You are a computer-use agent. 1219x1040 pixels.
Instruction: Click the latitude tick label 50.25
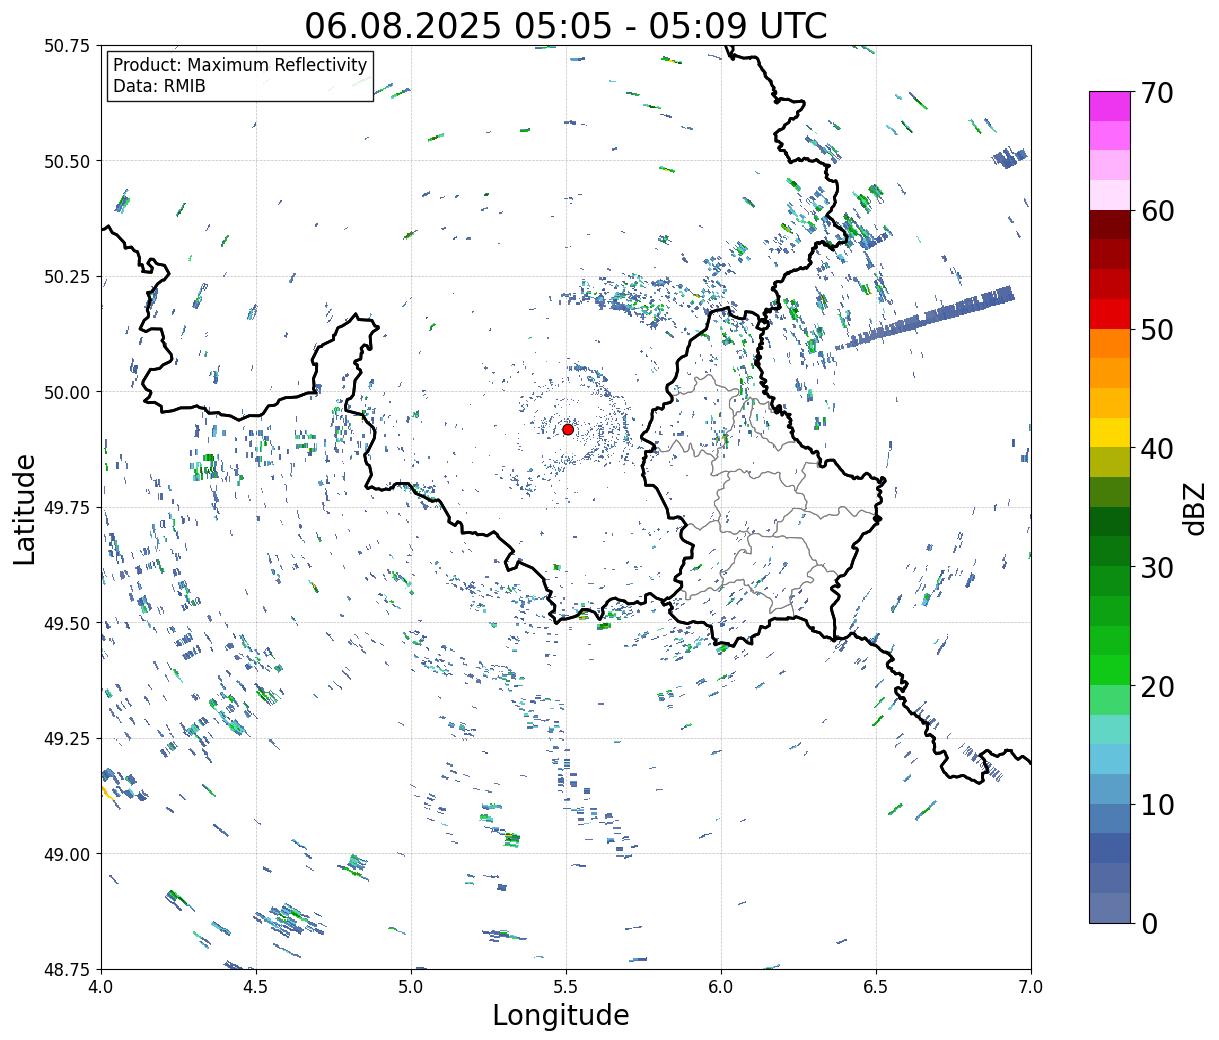coord(67,277)
